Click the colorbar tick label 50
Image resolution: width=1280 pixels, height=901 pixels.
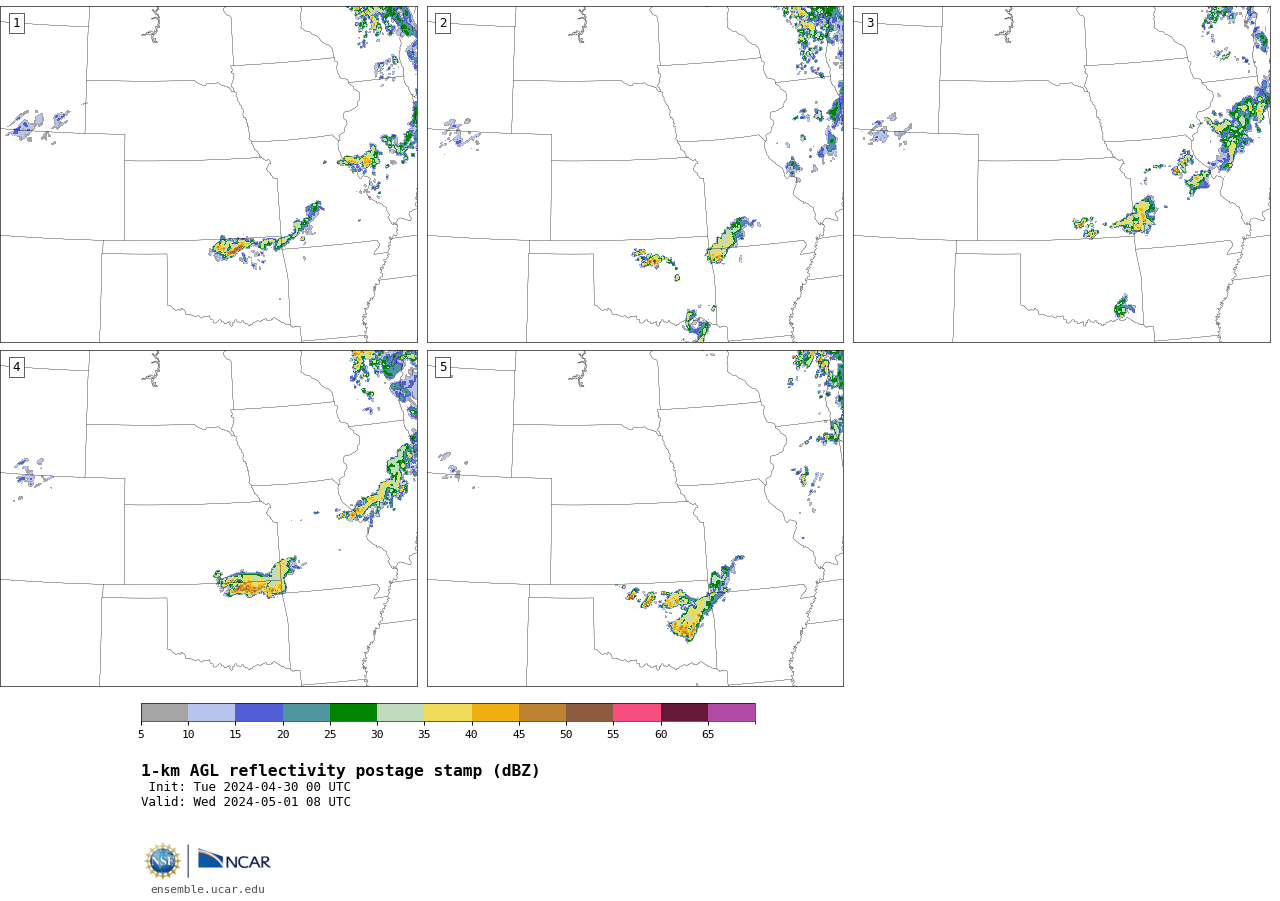coord(566,734)
